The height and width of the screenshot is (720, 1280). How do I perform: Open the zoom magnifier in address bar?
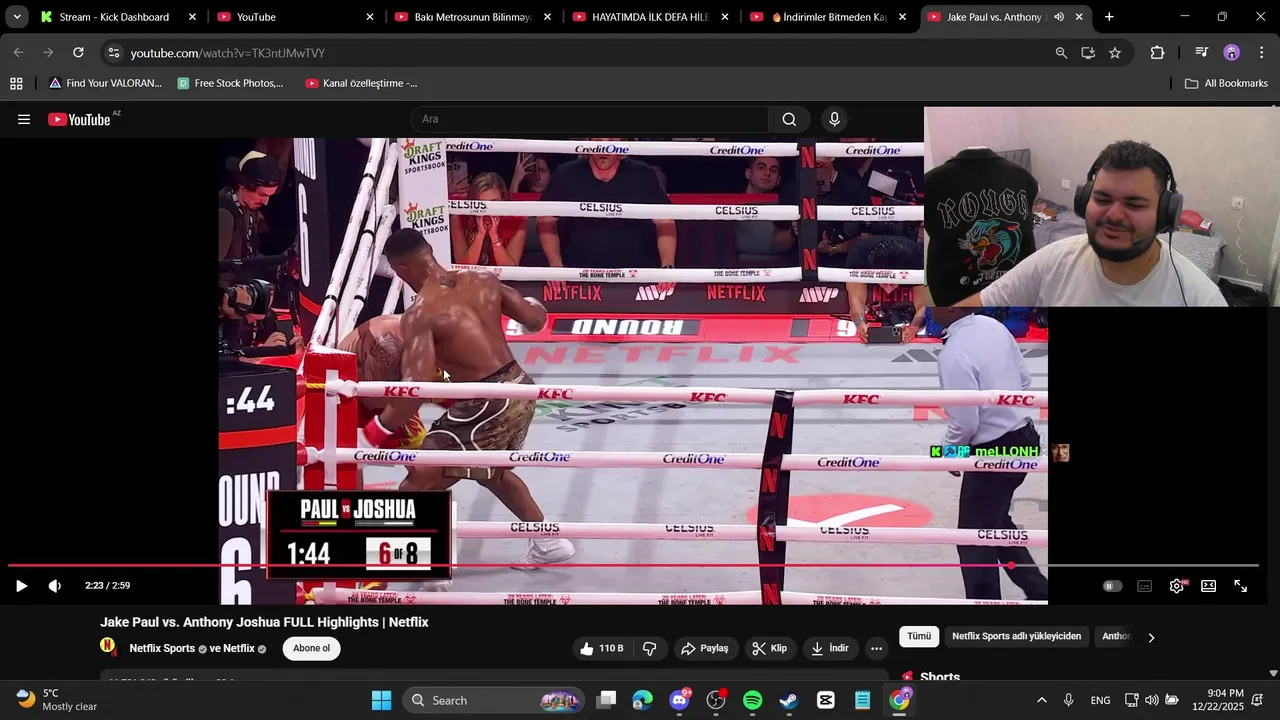click(1060, 53)
